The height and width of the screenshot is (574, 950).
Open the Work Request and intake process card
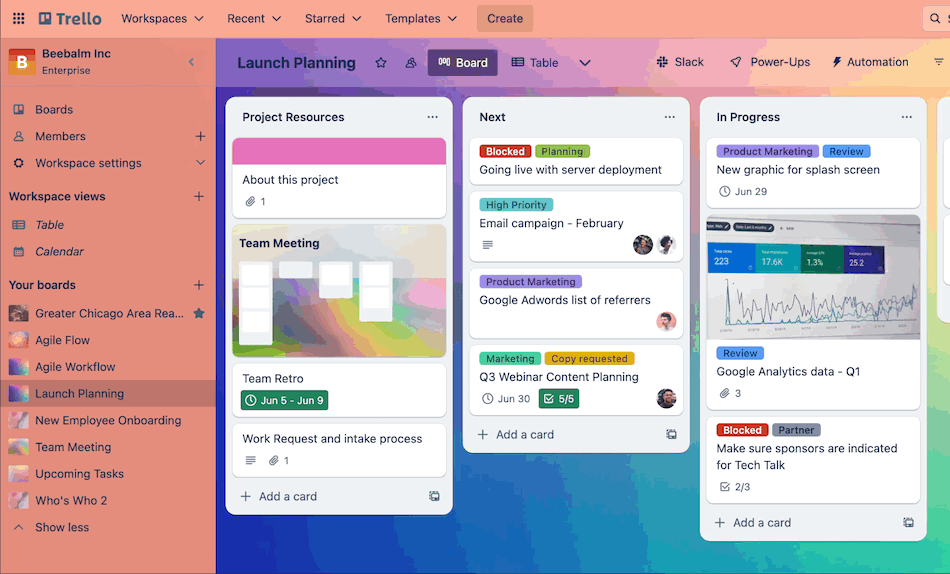[x=339, y=450]
